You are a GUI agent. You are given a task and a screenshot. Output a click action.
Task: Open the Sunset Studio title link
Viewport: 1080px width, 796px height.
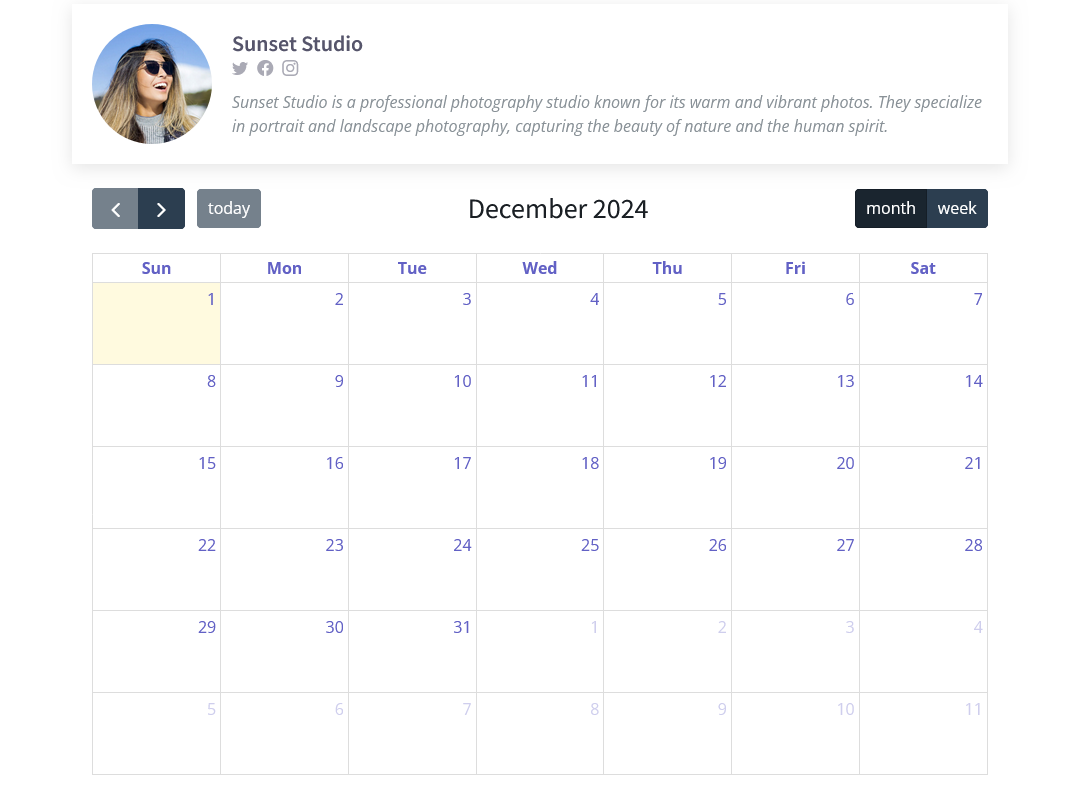click(x=297, y=44)
